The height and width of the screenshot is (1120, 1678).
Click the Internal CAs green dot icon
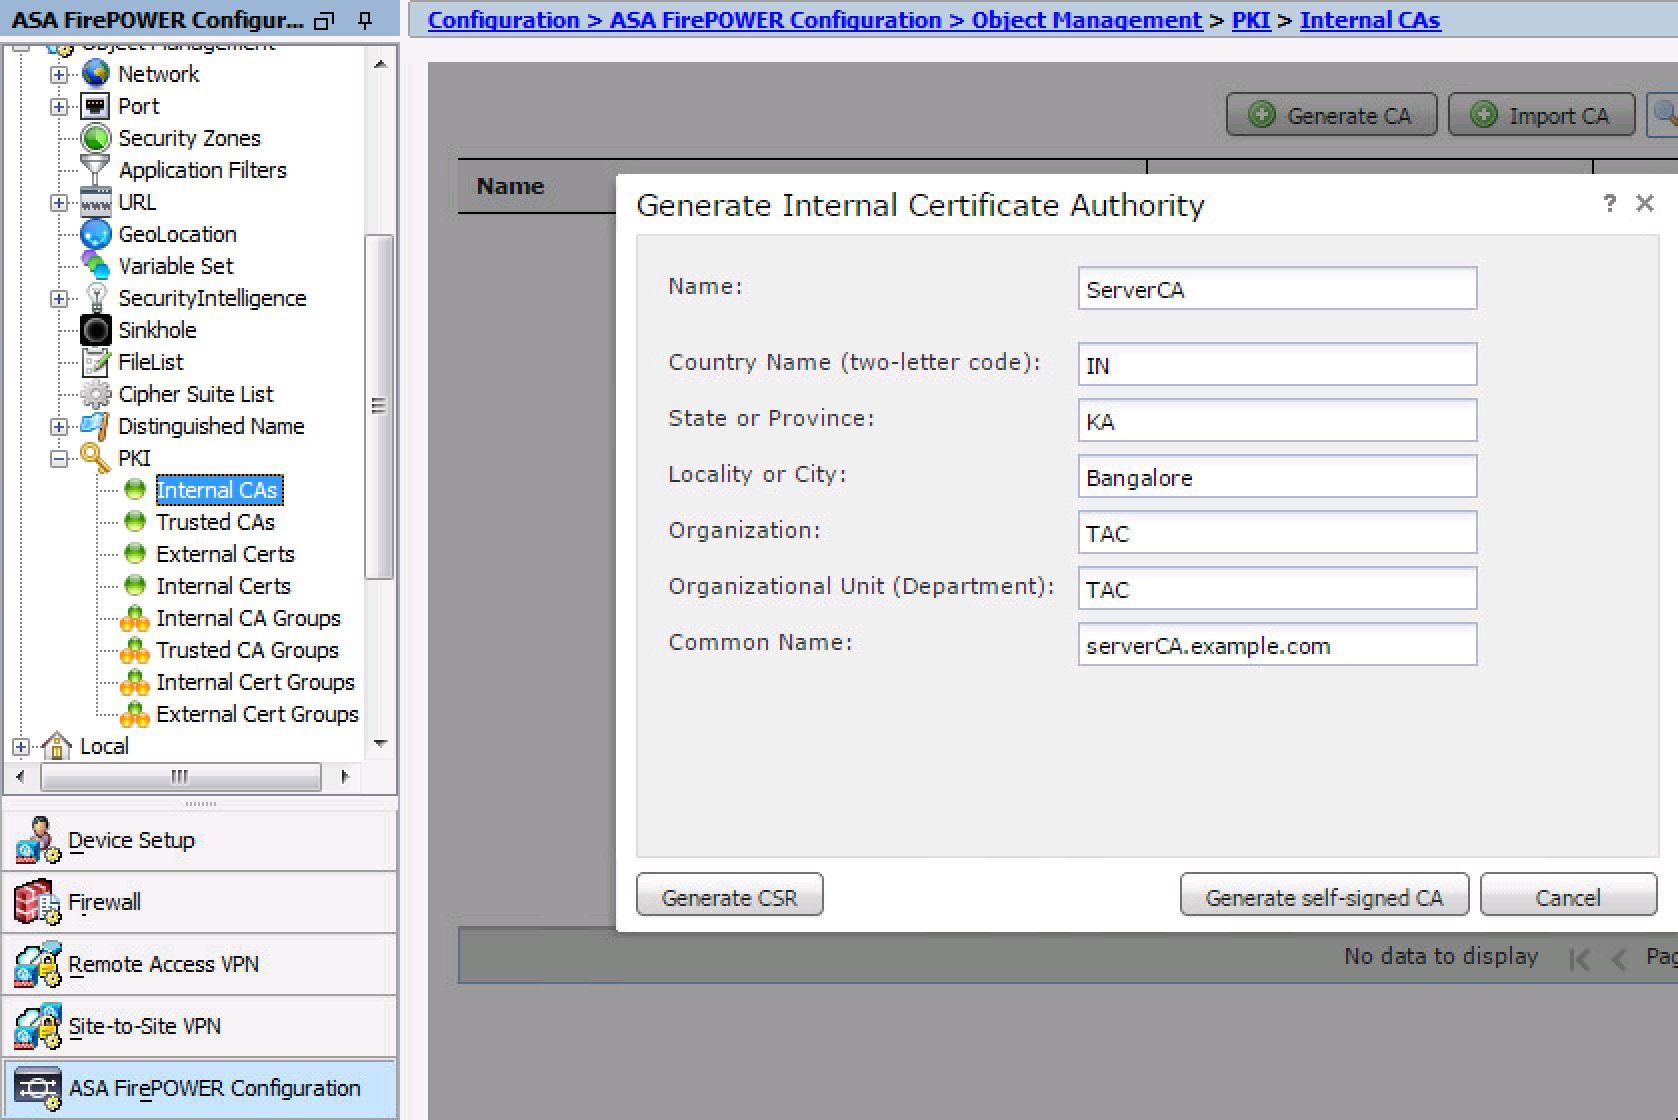135,490
